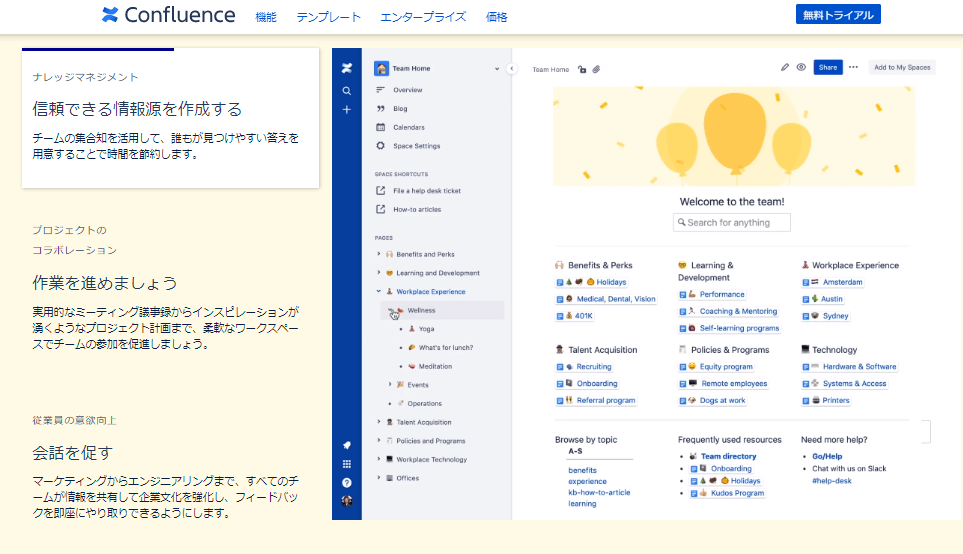Open the more actions ellipsis menu
The width and height of the screenshot is (963, 554).
click(853, 68)
